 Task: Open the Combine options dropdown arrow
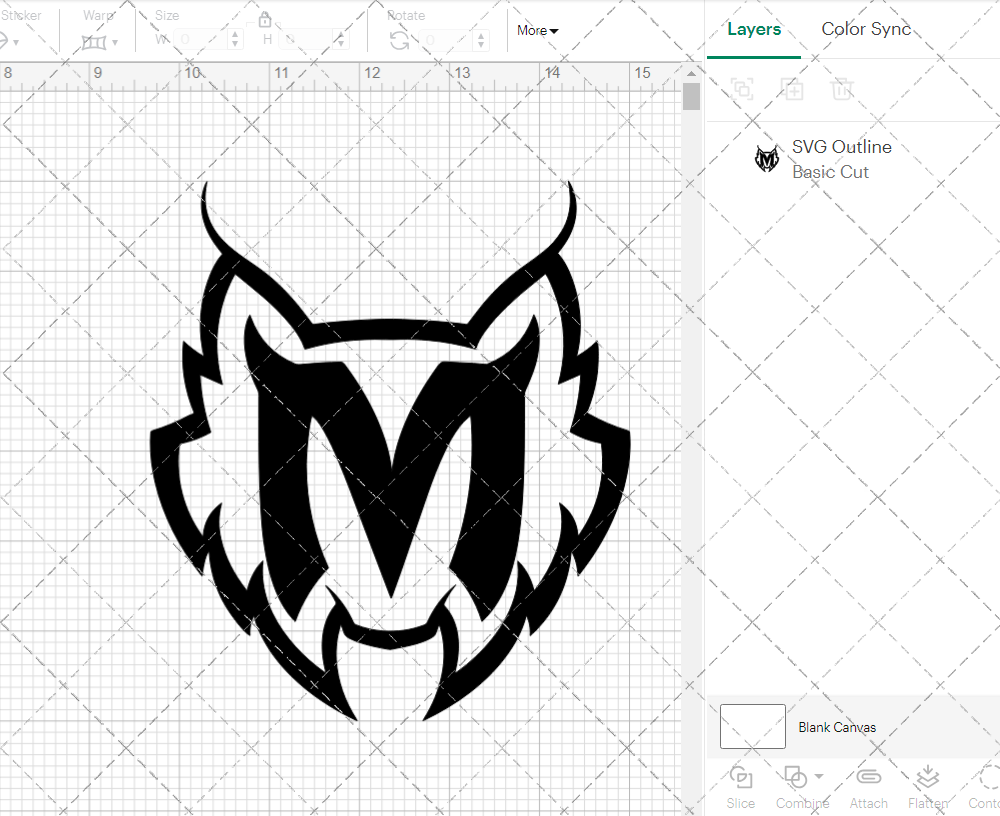(x=819, y=776)
